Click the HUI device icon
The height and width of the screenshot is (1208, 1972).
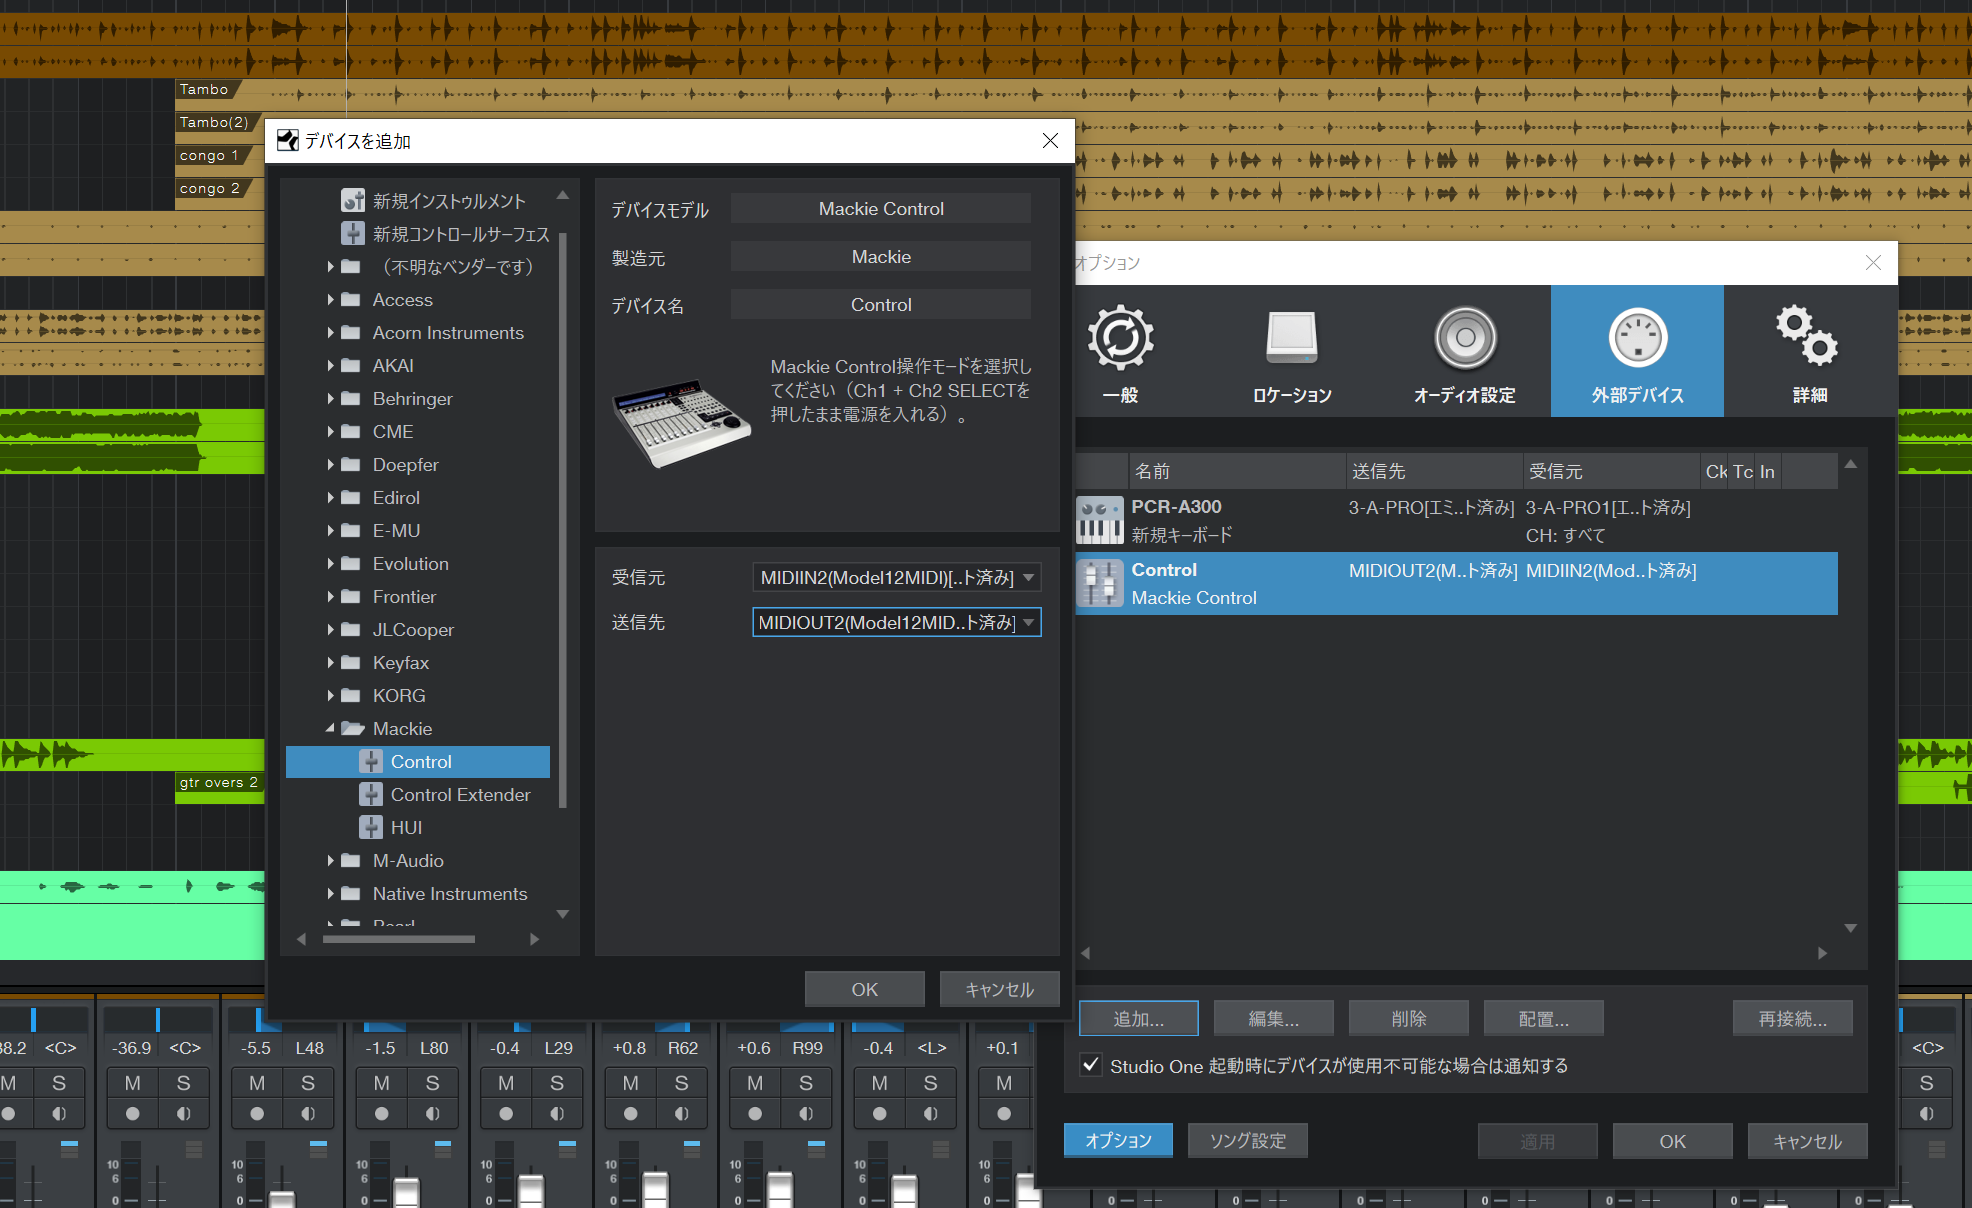(x=371, y=827)
